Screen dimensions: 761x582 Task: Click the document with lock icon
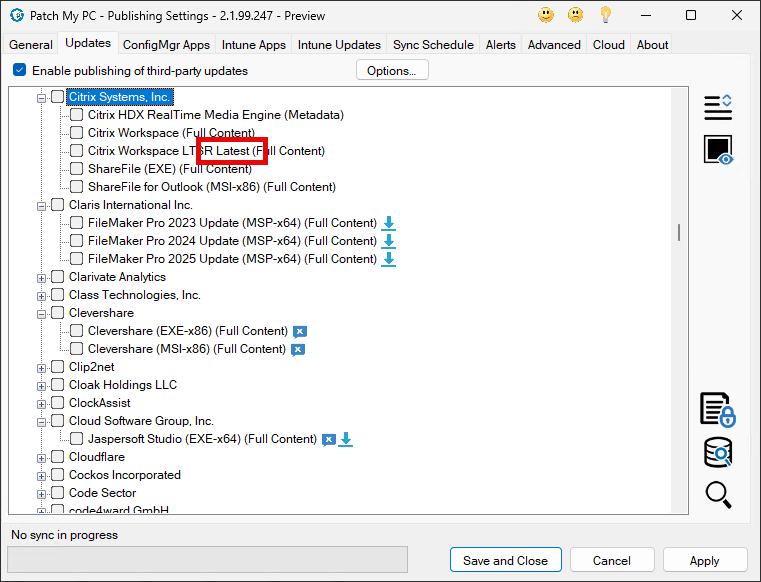[718, 410]
